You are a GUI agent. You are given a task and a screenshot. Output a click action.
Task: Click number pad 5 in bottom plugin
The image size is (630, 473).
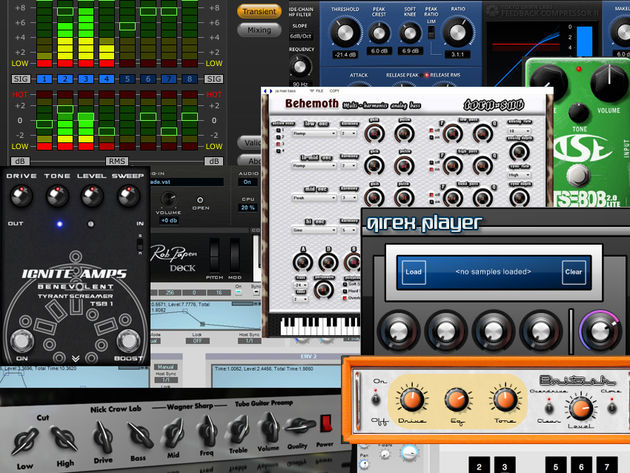[556, 466]
